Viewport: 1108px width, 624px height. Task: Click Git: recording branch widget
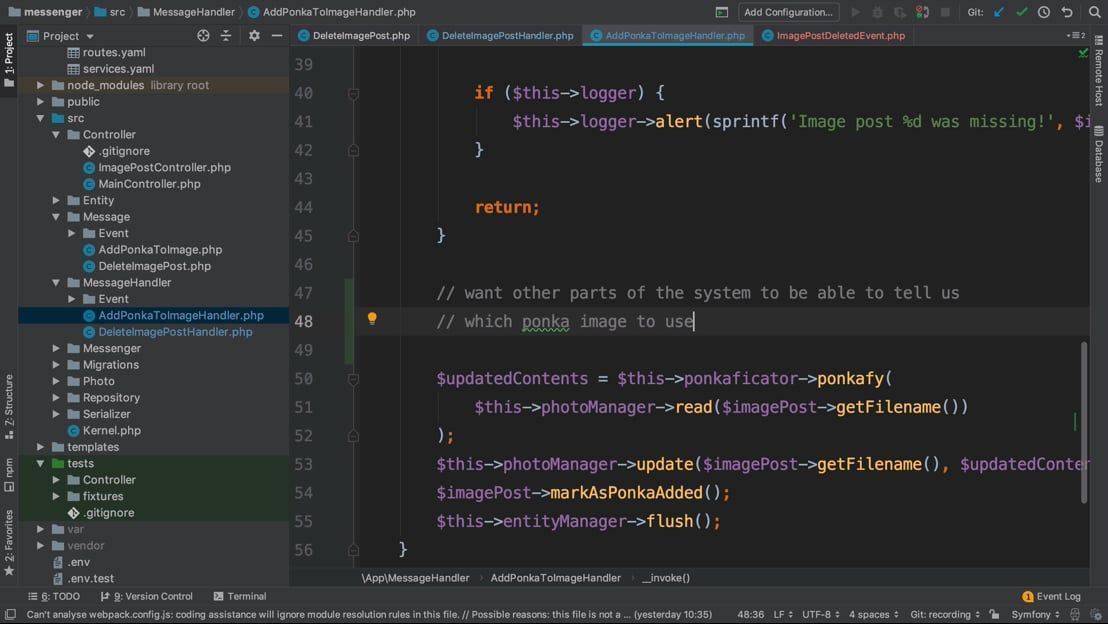pos(945,614)
